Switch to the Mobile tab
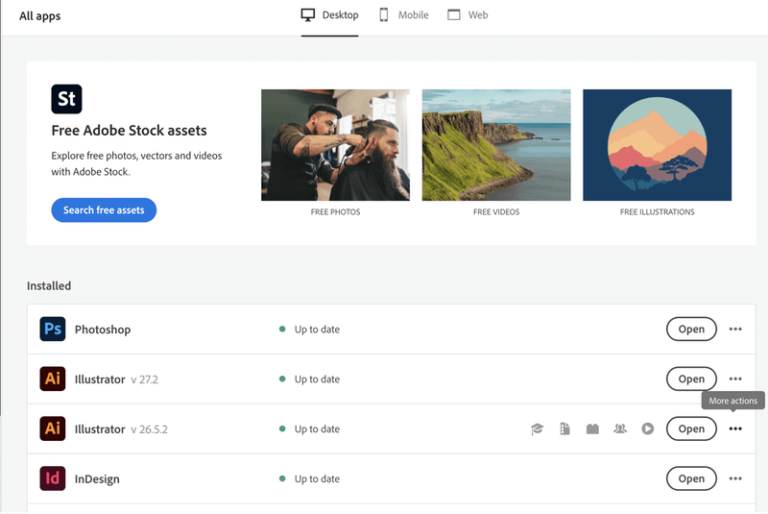Image resolution: width=768 pixels, height=514 pixels. click(x=404, y=15)
